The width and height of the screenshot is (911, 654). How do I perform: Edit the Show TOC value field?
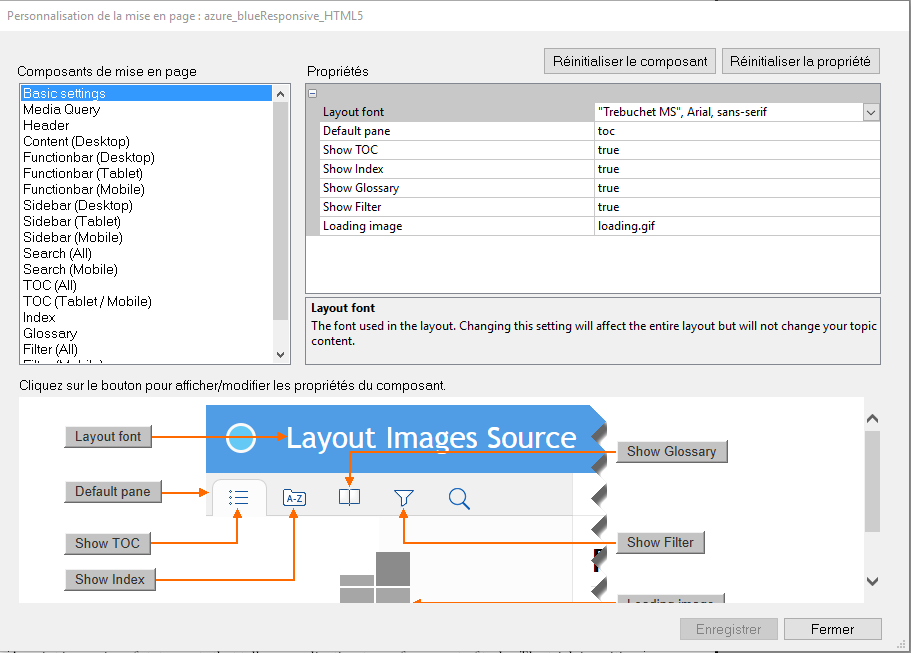pyautogui.click(x=736, y=150)
